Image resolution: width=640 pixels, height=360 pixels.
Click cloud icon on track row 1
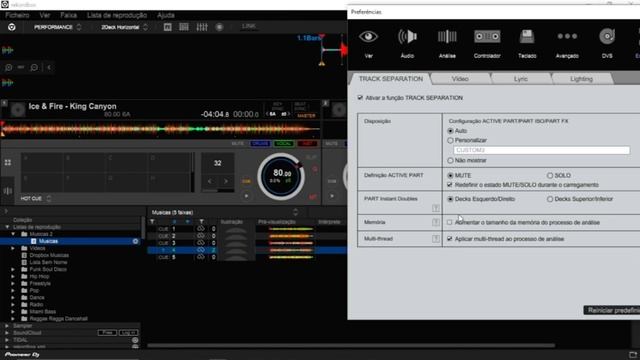coord(200,229)
